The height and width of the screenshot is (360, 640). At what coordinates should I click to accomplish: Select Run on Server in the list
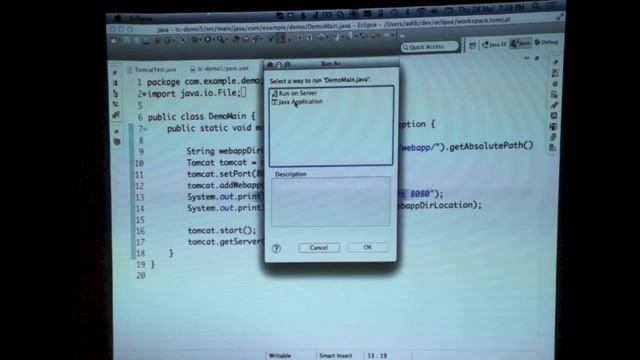[295, 93]
